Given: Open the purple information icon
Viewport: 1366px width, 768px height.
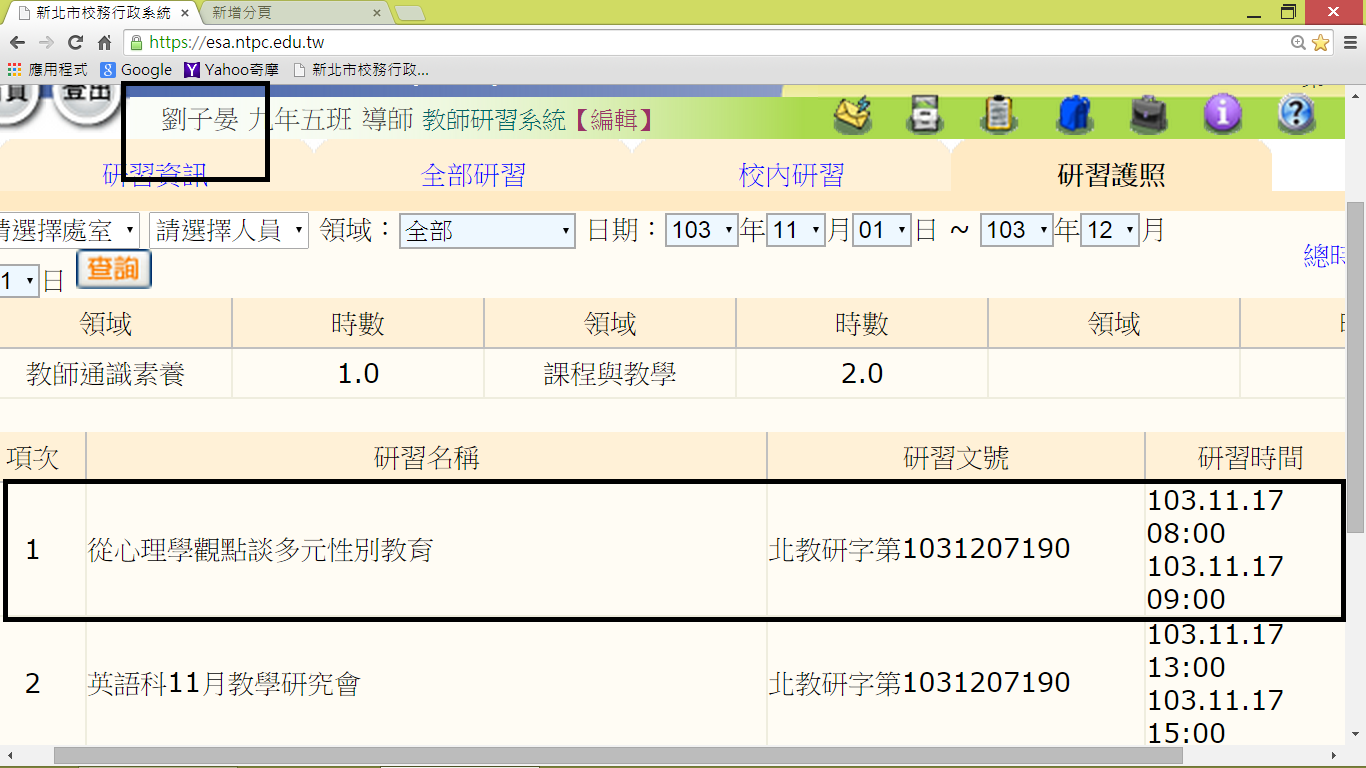Looking at the screenshot, I should [1222, 115].
